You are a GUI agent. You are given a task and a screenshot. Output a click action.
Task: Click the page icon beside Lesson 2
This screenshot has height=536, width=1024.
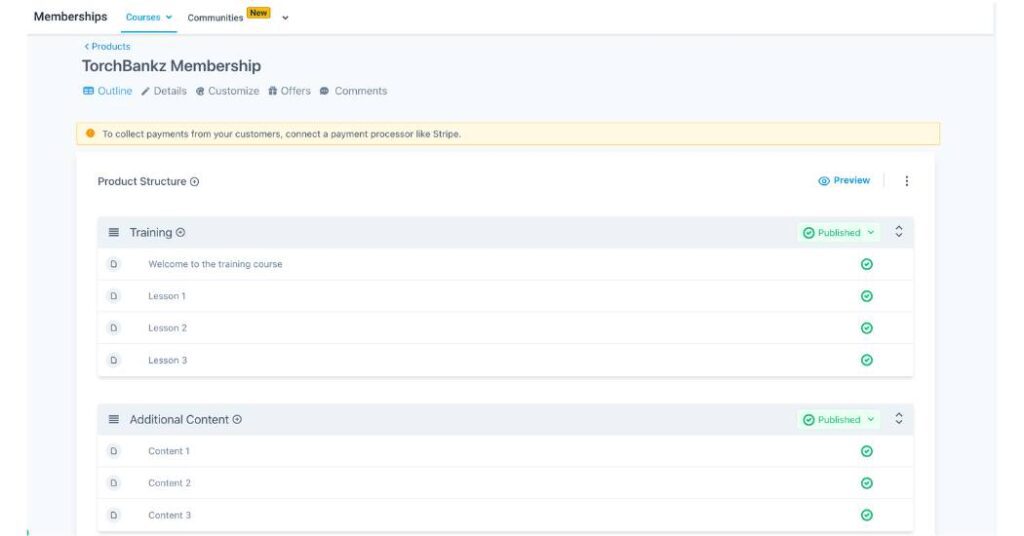point(114,328)
